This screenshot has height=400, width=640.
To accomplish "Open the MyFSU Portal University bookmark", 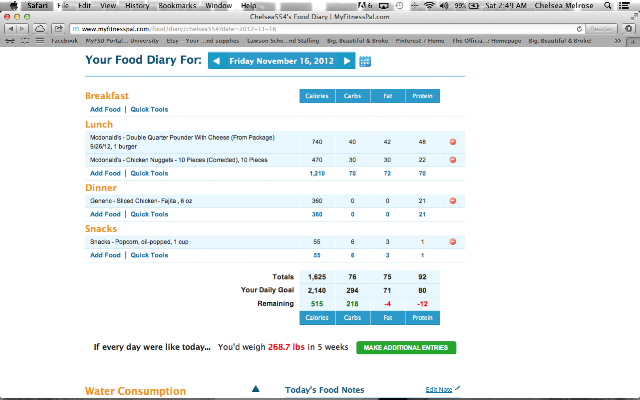I will tap(122, 41).
